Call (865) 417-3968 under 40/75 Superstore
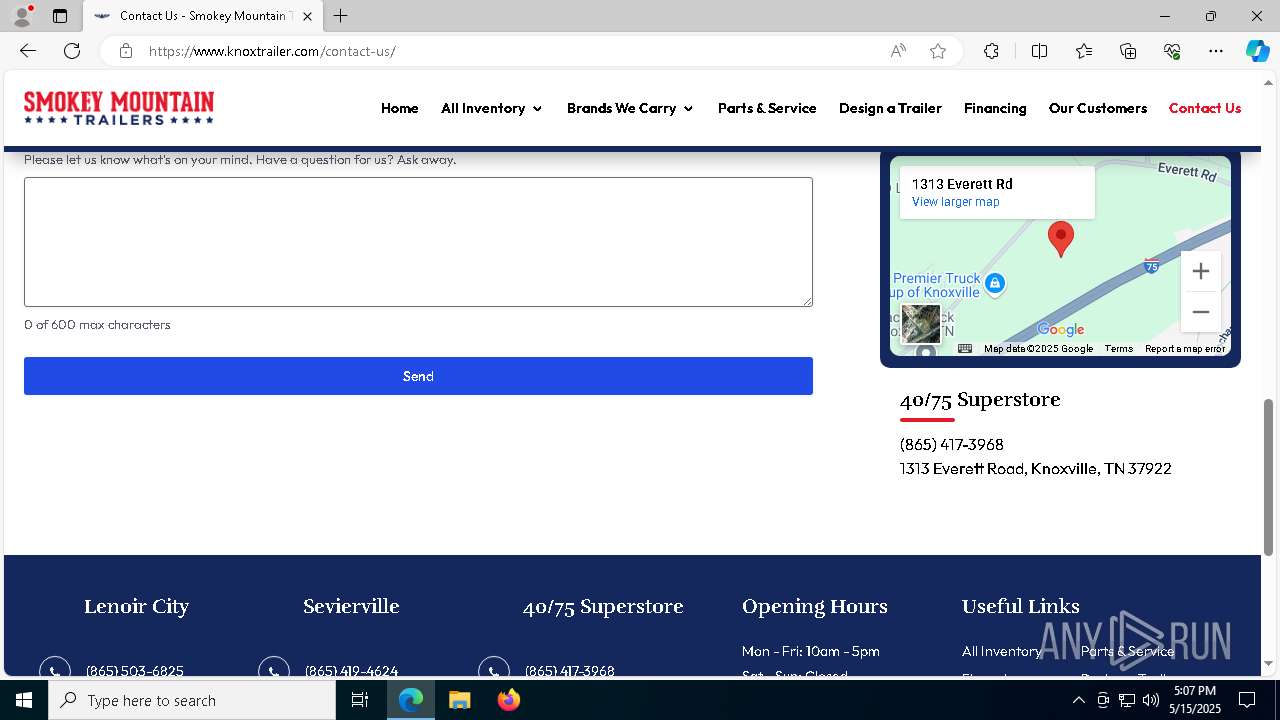 951,444
